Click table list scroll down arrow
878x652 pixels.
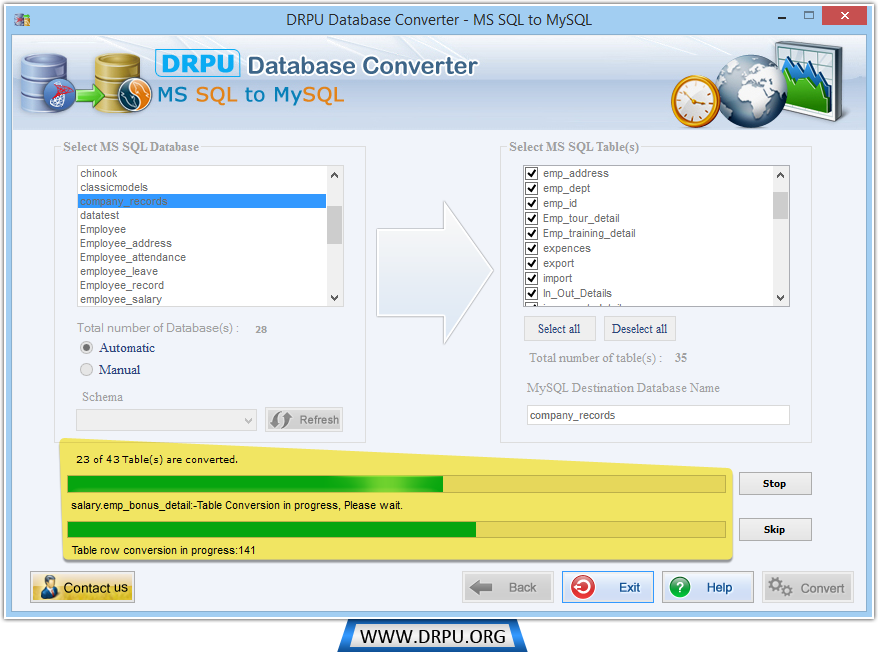tap(781, 298)
